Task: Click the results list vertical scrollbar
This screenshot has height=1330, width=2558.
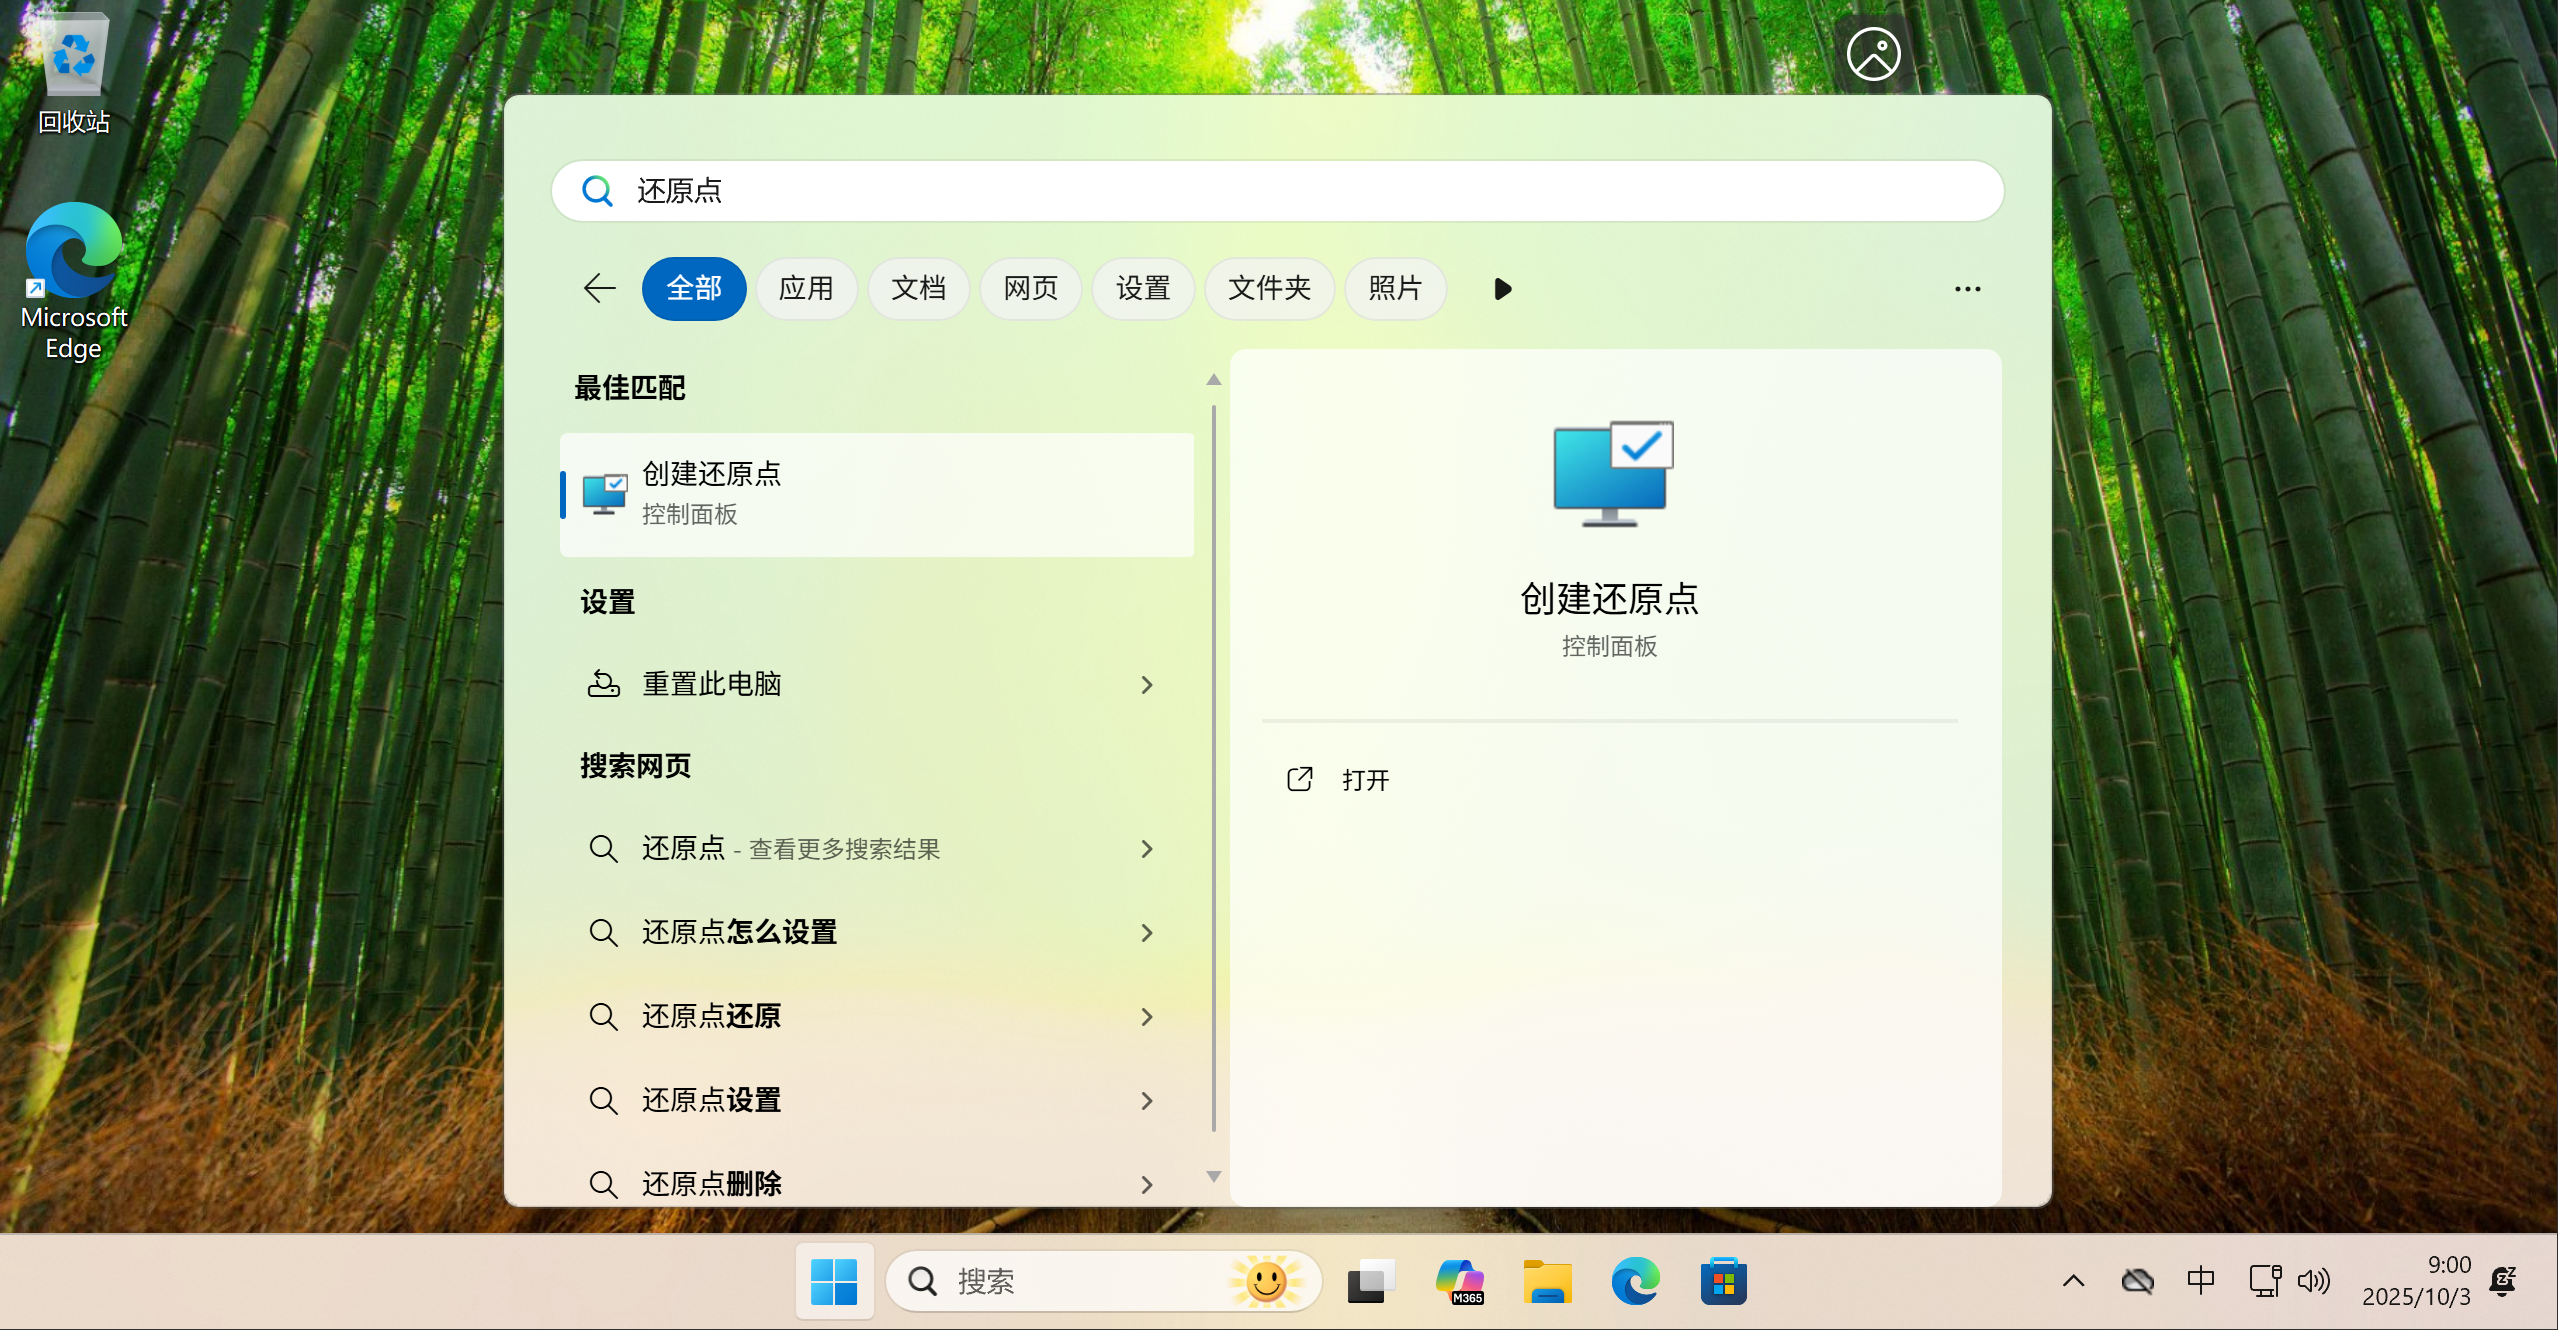Action: click(x=1213, y=770)
